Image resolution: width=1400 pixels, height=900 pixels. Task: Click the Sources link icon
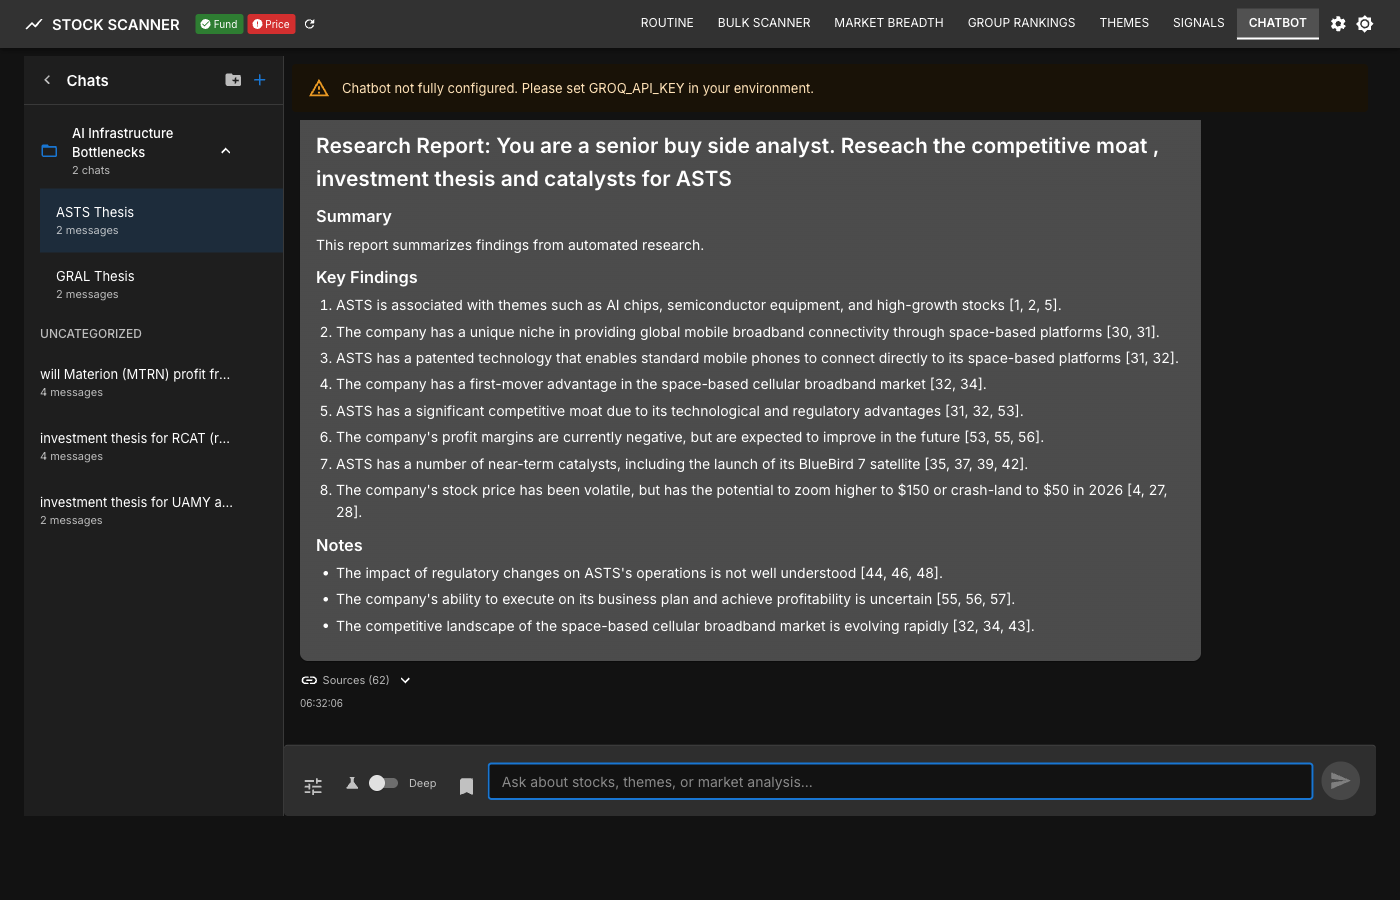point(309,680)
